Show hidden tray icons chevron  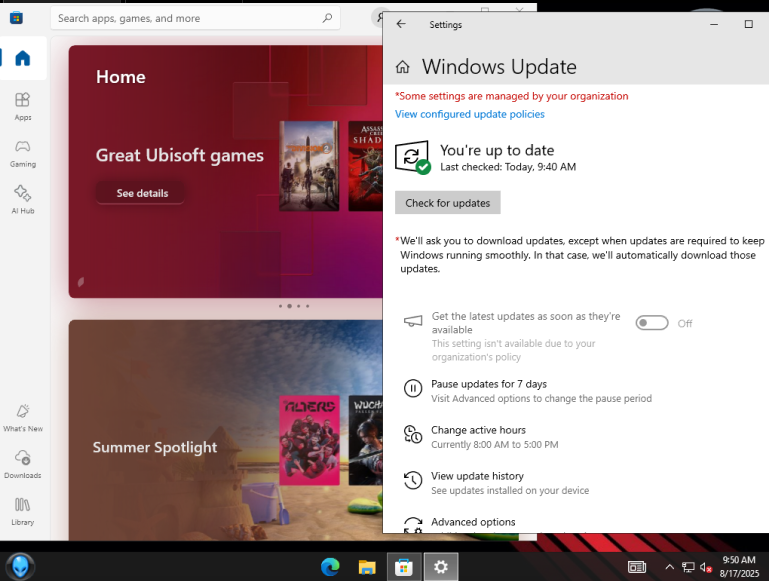[669, 567]
